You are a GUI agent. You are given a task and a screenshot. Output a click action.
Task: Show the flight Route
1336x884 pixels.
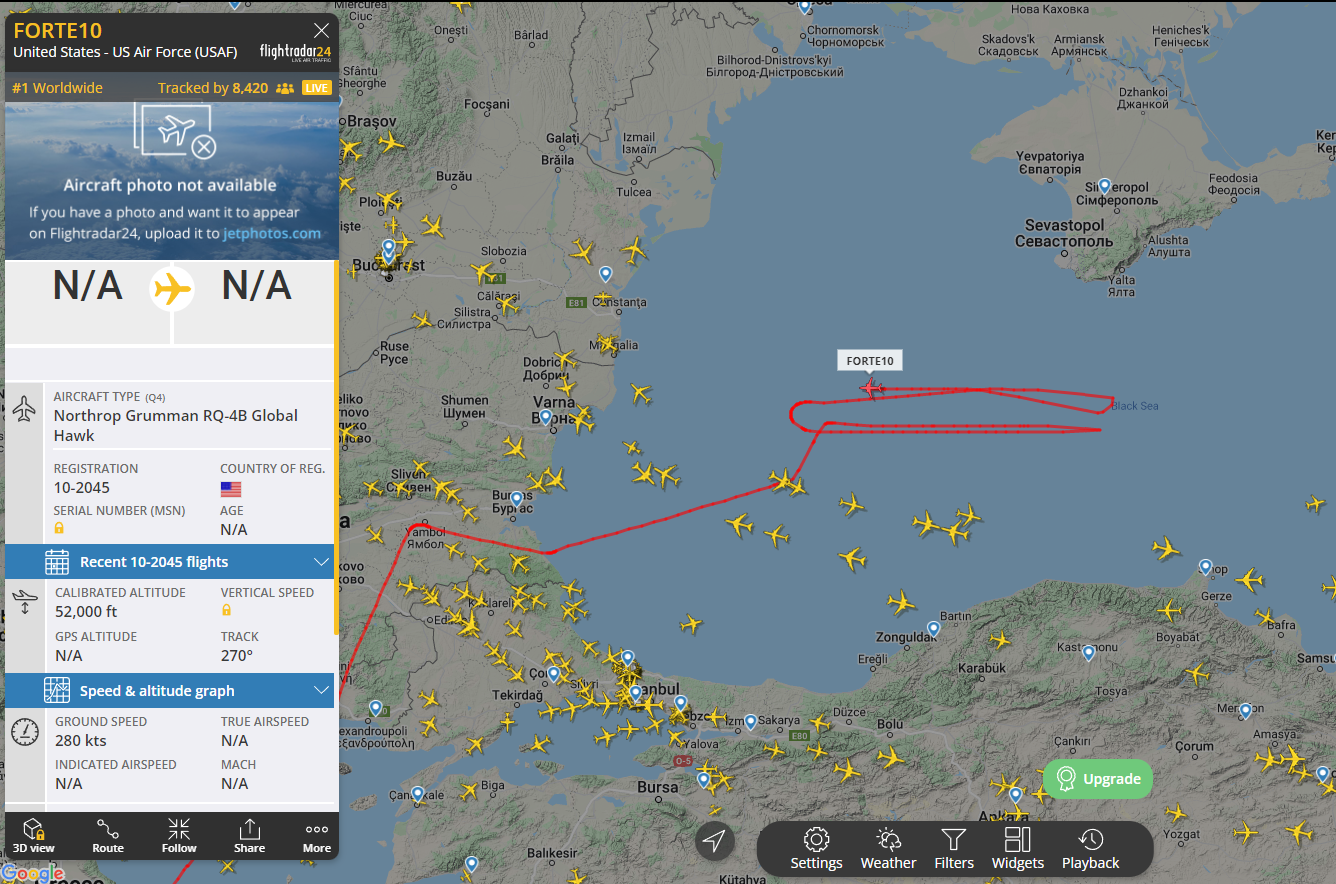click(x=108, y=835)
